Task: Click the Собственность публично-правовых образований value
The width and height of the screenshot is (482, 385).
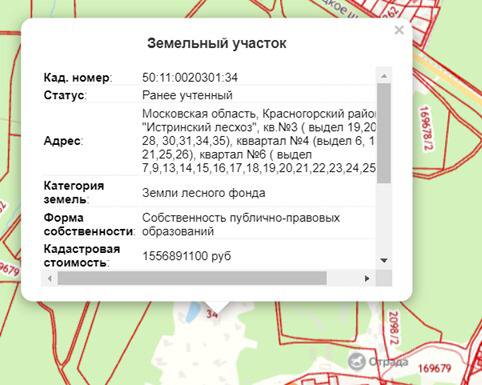Action: [x=241, y=224]
